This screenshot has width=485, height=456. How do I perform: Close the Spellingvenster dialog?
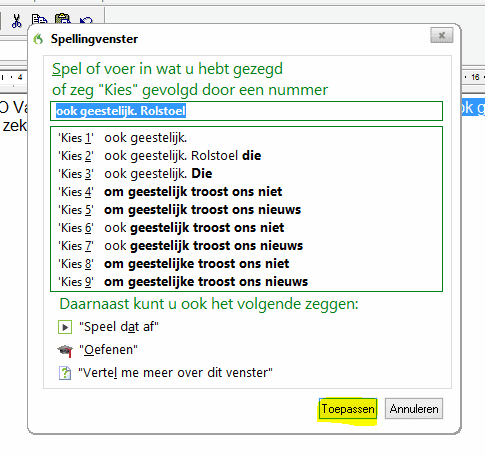pos(442,35)
